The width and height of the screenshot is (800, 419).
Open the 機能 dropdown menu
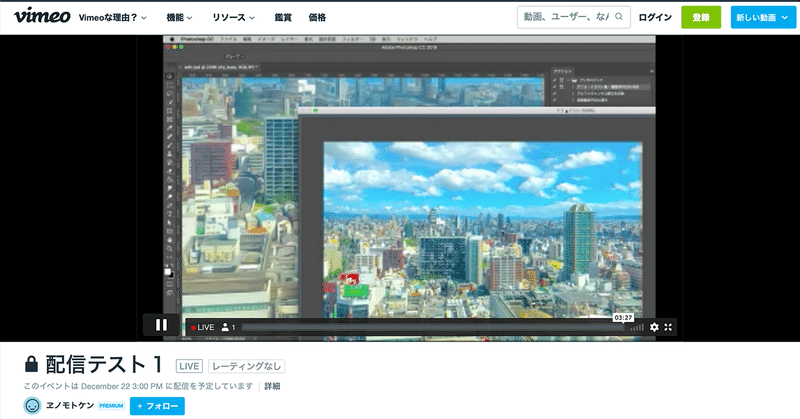click(x=179, y=17)
